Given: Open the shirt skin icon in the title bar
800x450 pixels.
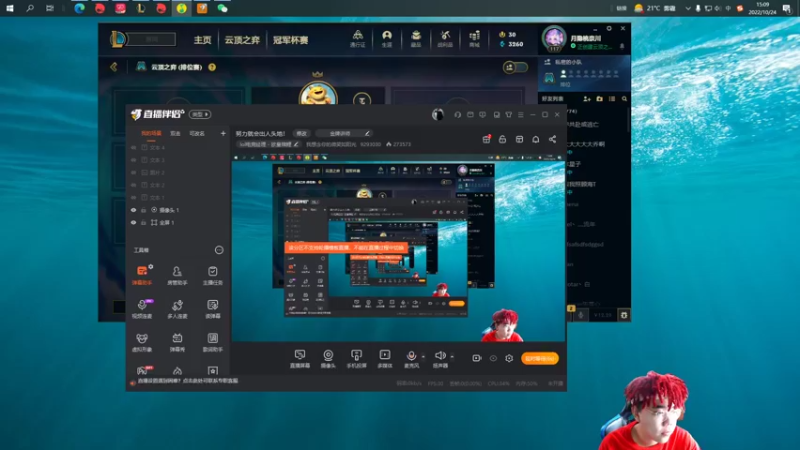Looking at the screenshot, I should [x=509, y=115].
